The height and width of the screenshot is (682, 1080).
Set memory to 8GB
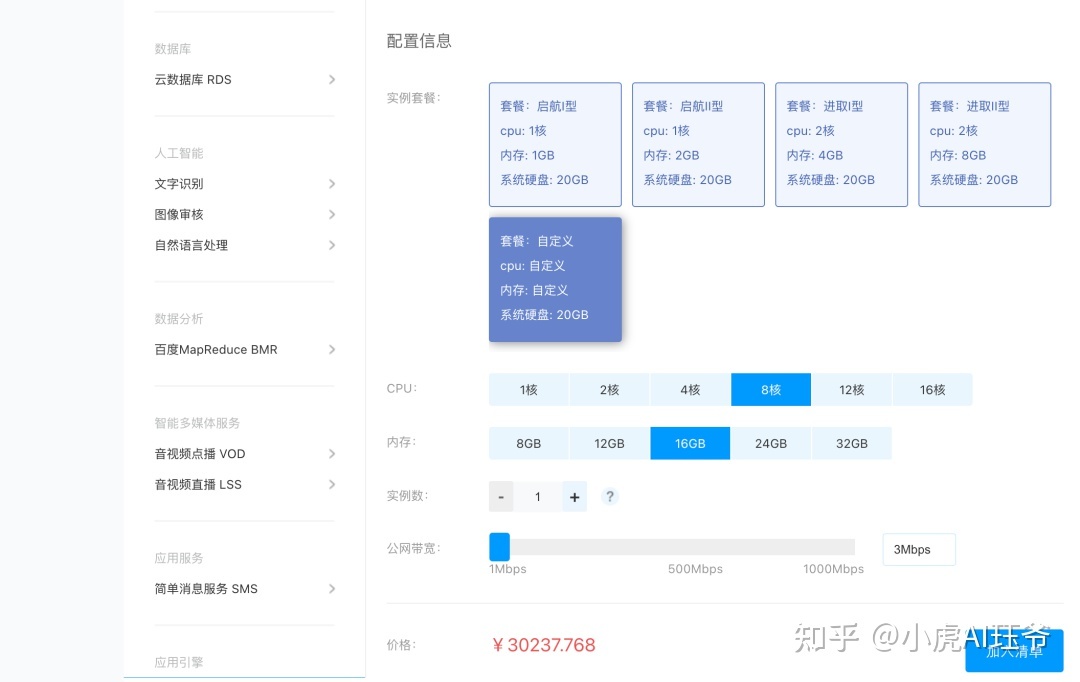529,444
